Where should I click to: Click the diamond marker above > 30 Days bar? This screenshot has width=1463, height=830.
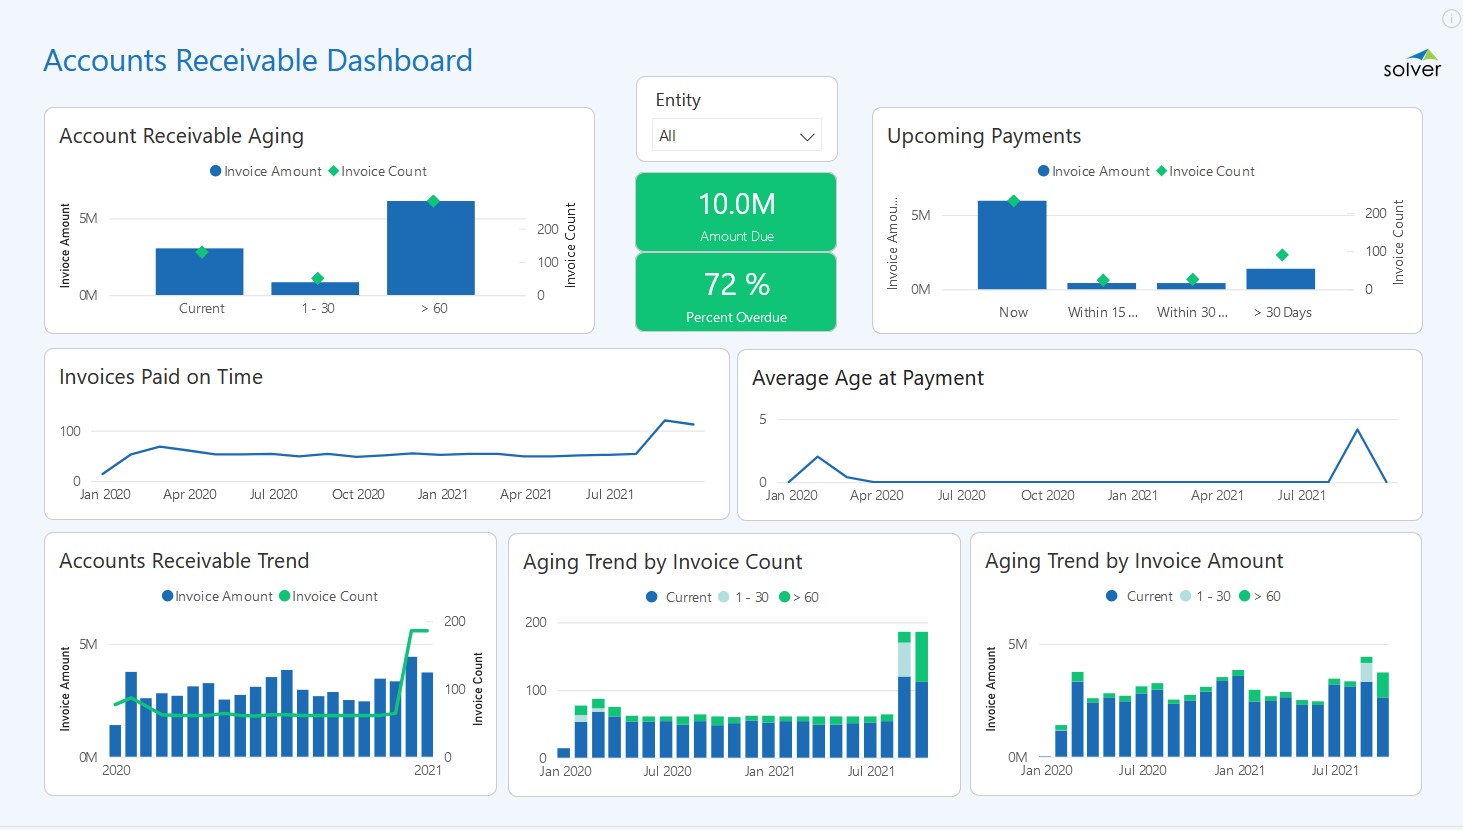tap(1282, 255)
